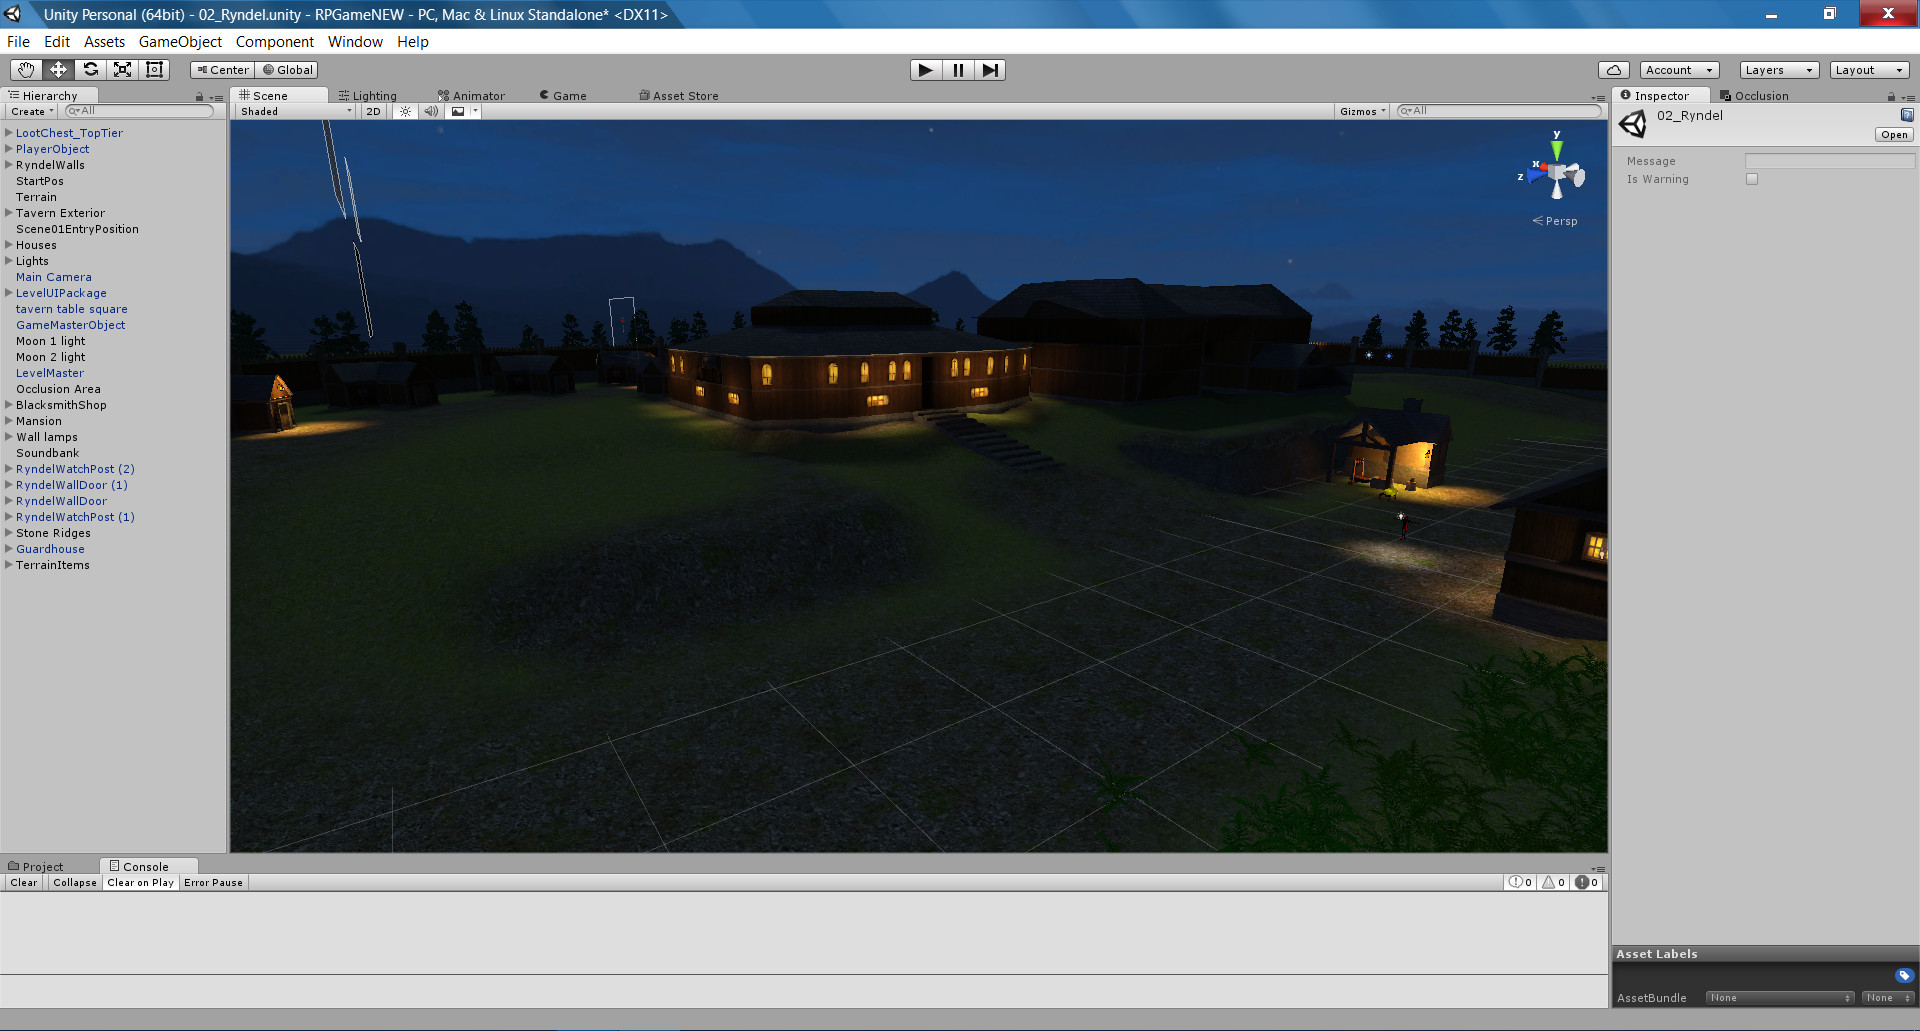Toggle 2D scene view mode
This screenshot has height=1031, width=1920.
[373, 112]
